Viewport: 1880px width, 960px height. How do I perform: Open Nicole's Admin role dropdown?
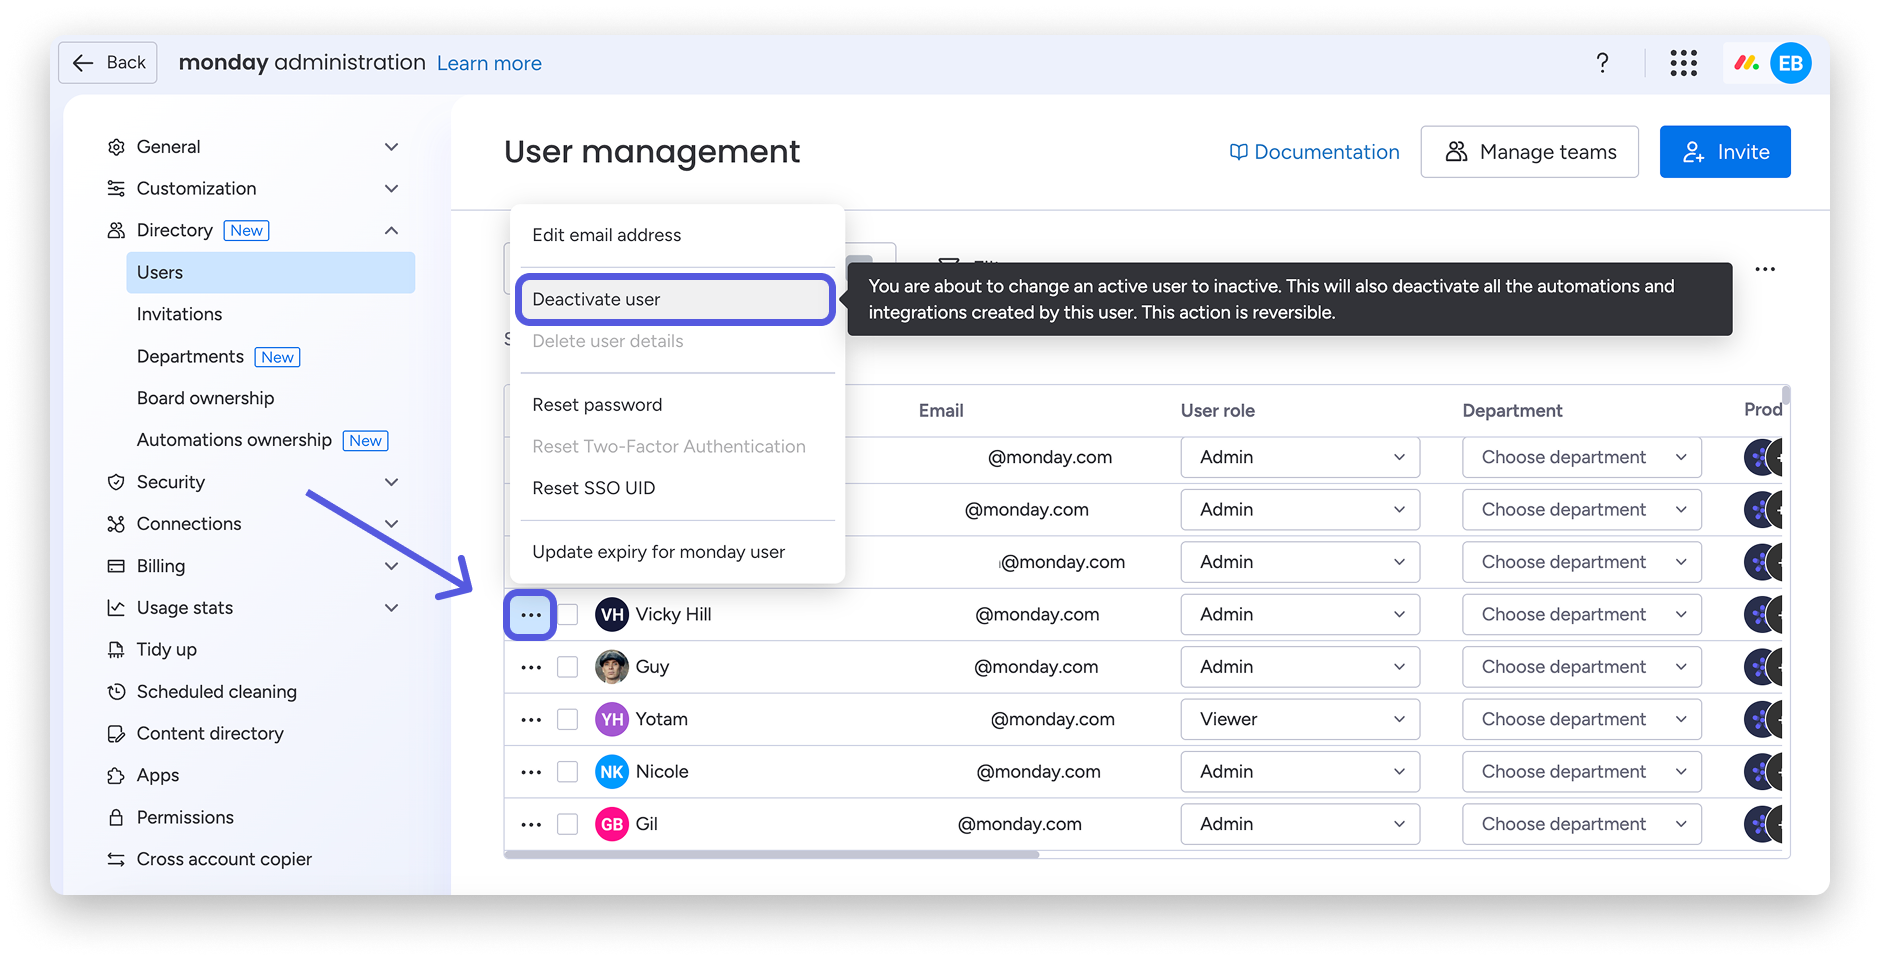click(1300, 772)
